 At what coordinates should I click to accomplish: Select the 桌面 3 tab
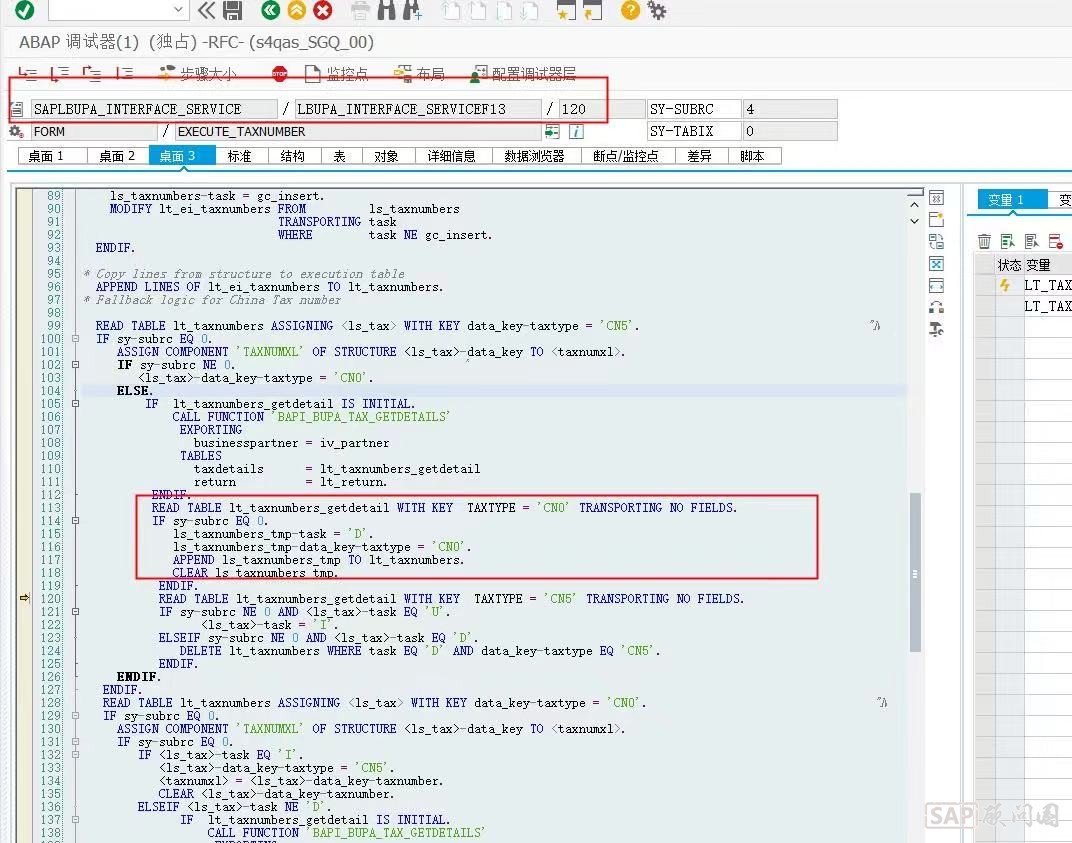[182, 156]
